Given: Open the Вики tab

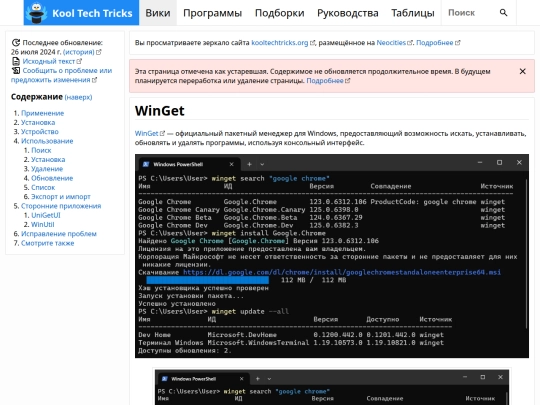Looking at the screenshot, I should click(x=158, y=13).
